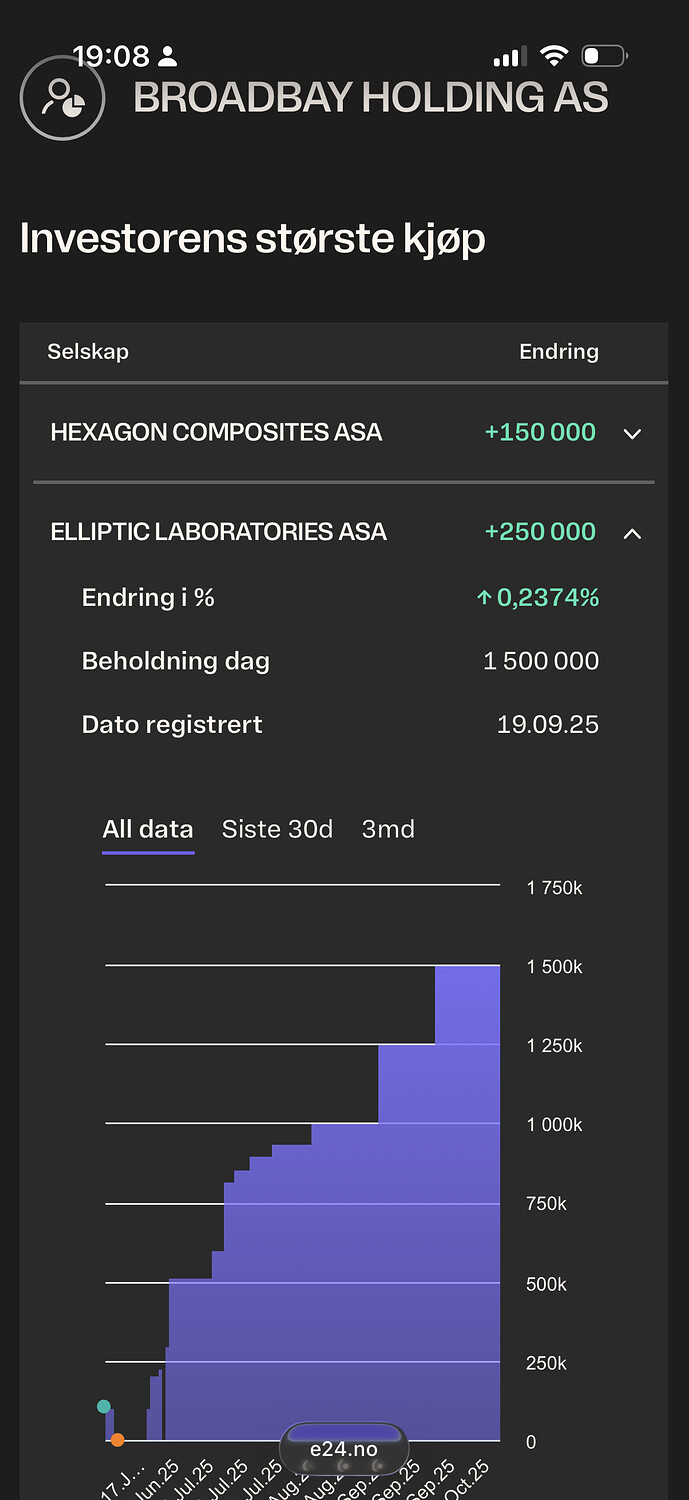Screen dimensions: 689x1500
Task: Tap the person icon beside the clock
Action: (x=167, y=56)
